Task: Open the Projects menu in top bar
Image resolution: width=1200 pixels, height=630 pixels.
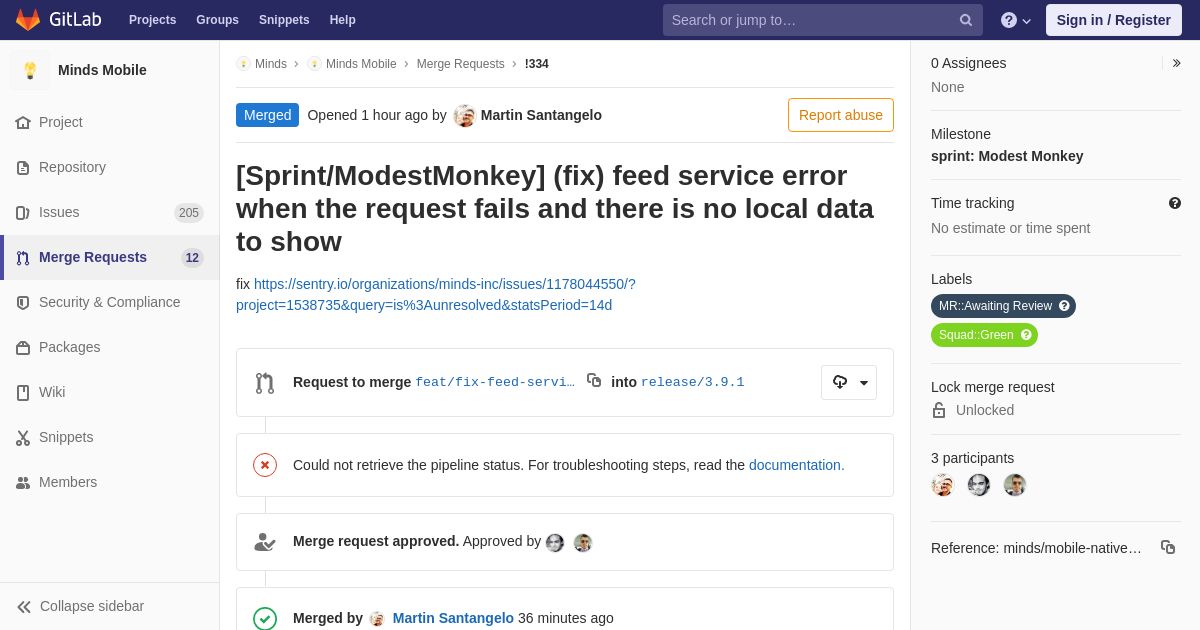Action: pyautogui.click(x=152, y=20)
